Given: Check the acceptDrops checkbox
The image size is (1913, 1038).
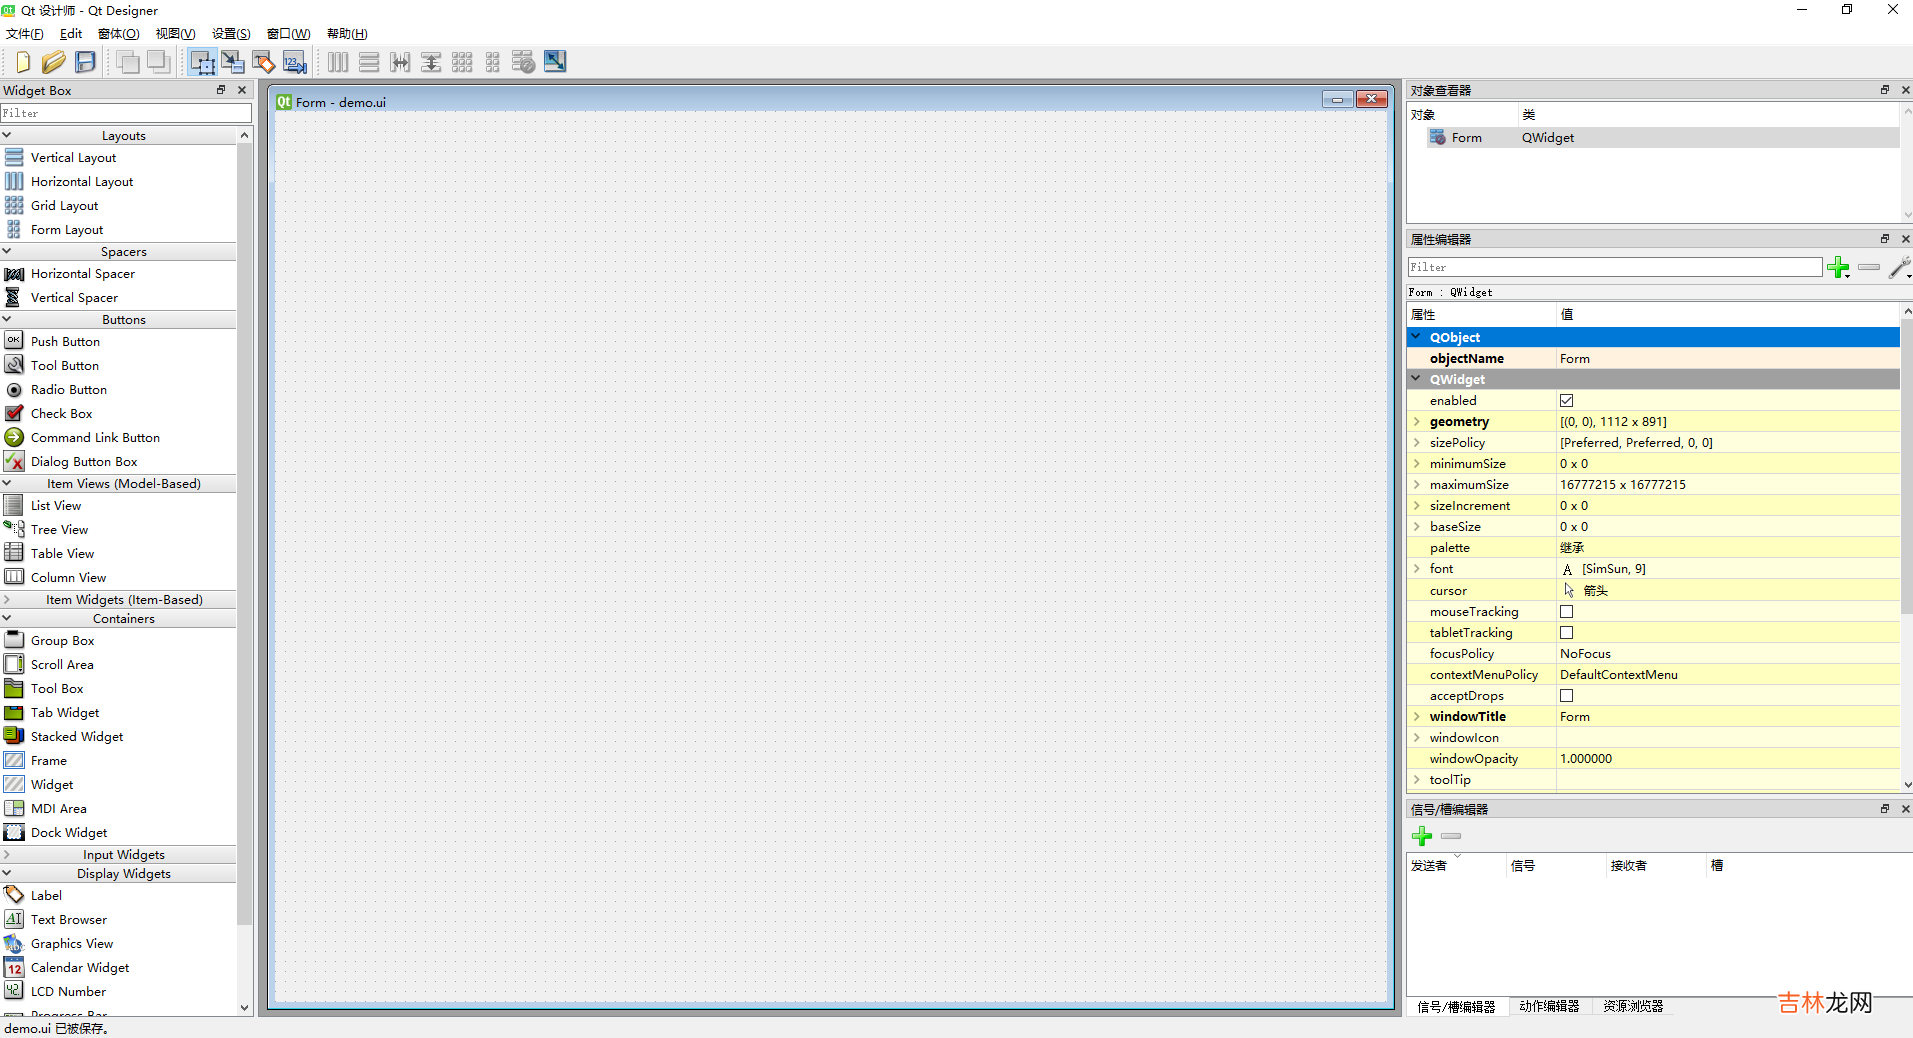Looking at the screenshot, I should pos(1566,696).
